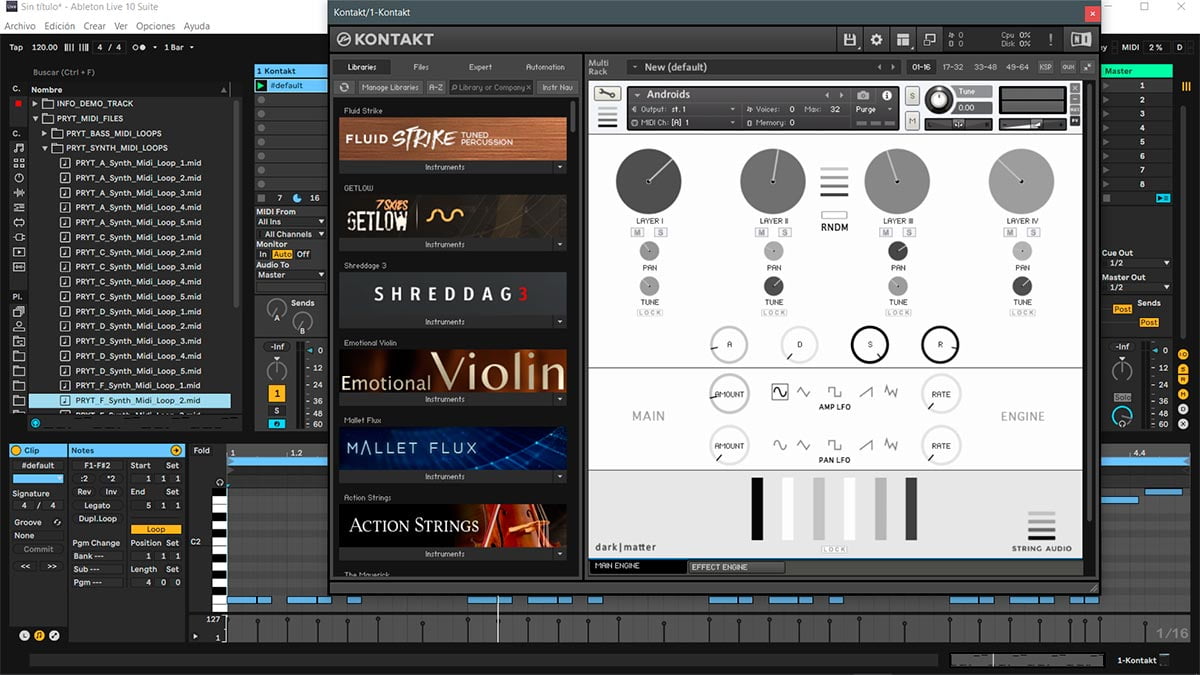
Task: Collapse PRYT_SYNTH_MIDI_LOOPS folder
Action: tap(45, 148)
